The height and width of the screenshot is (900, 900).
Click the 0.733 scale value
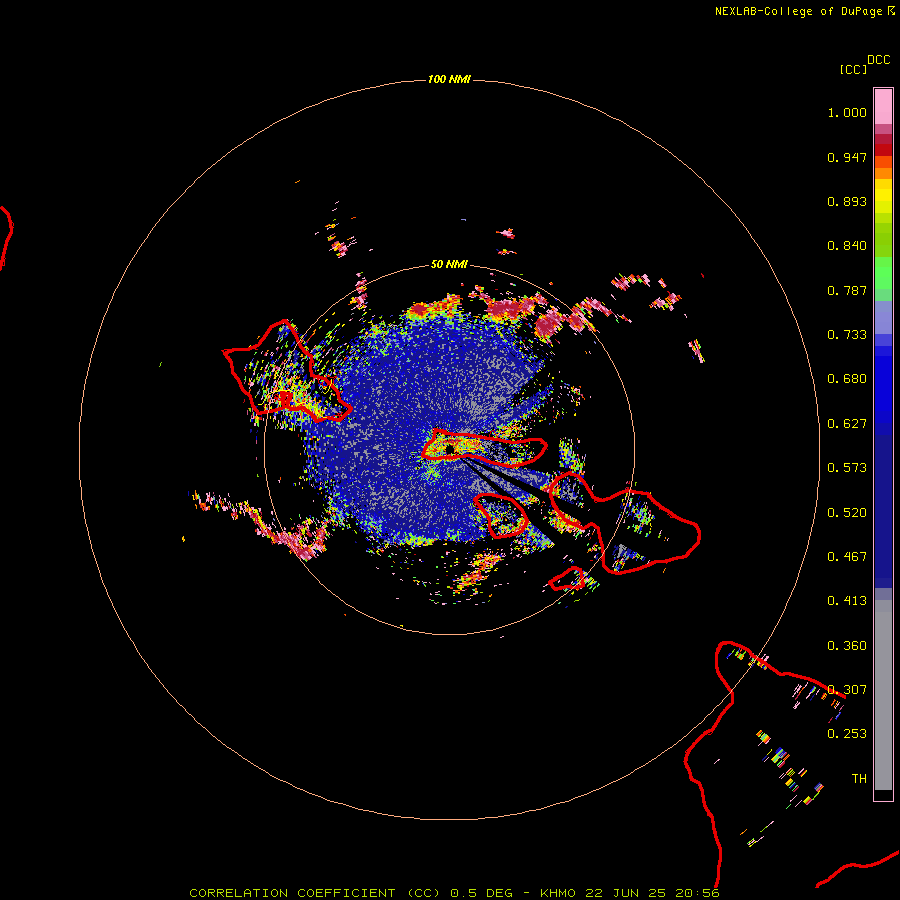[847, 335]
